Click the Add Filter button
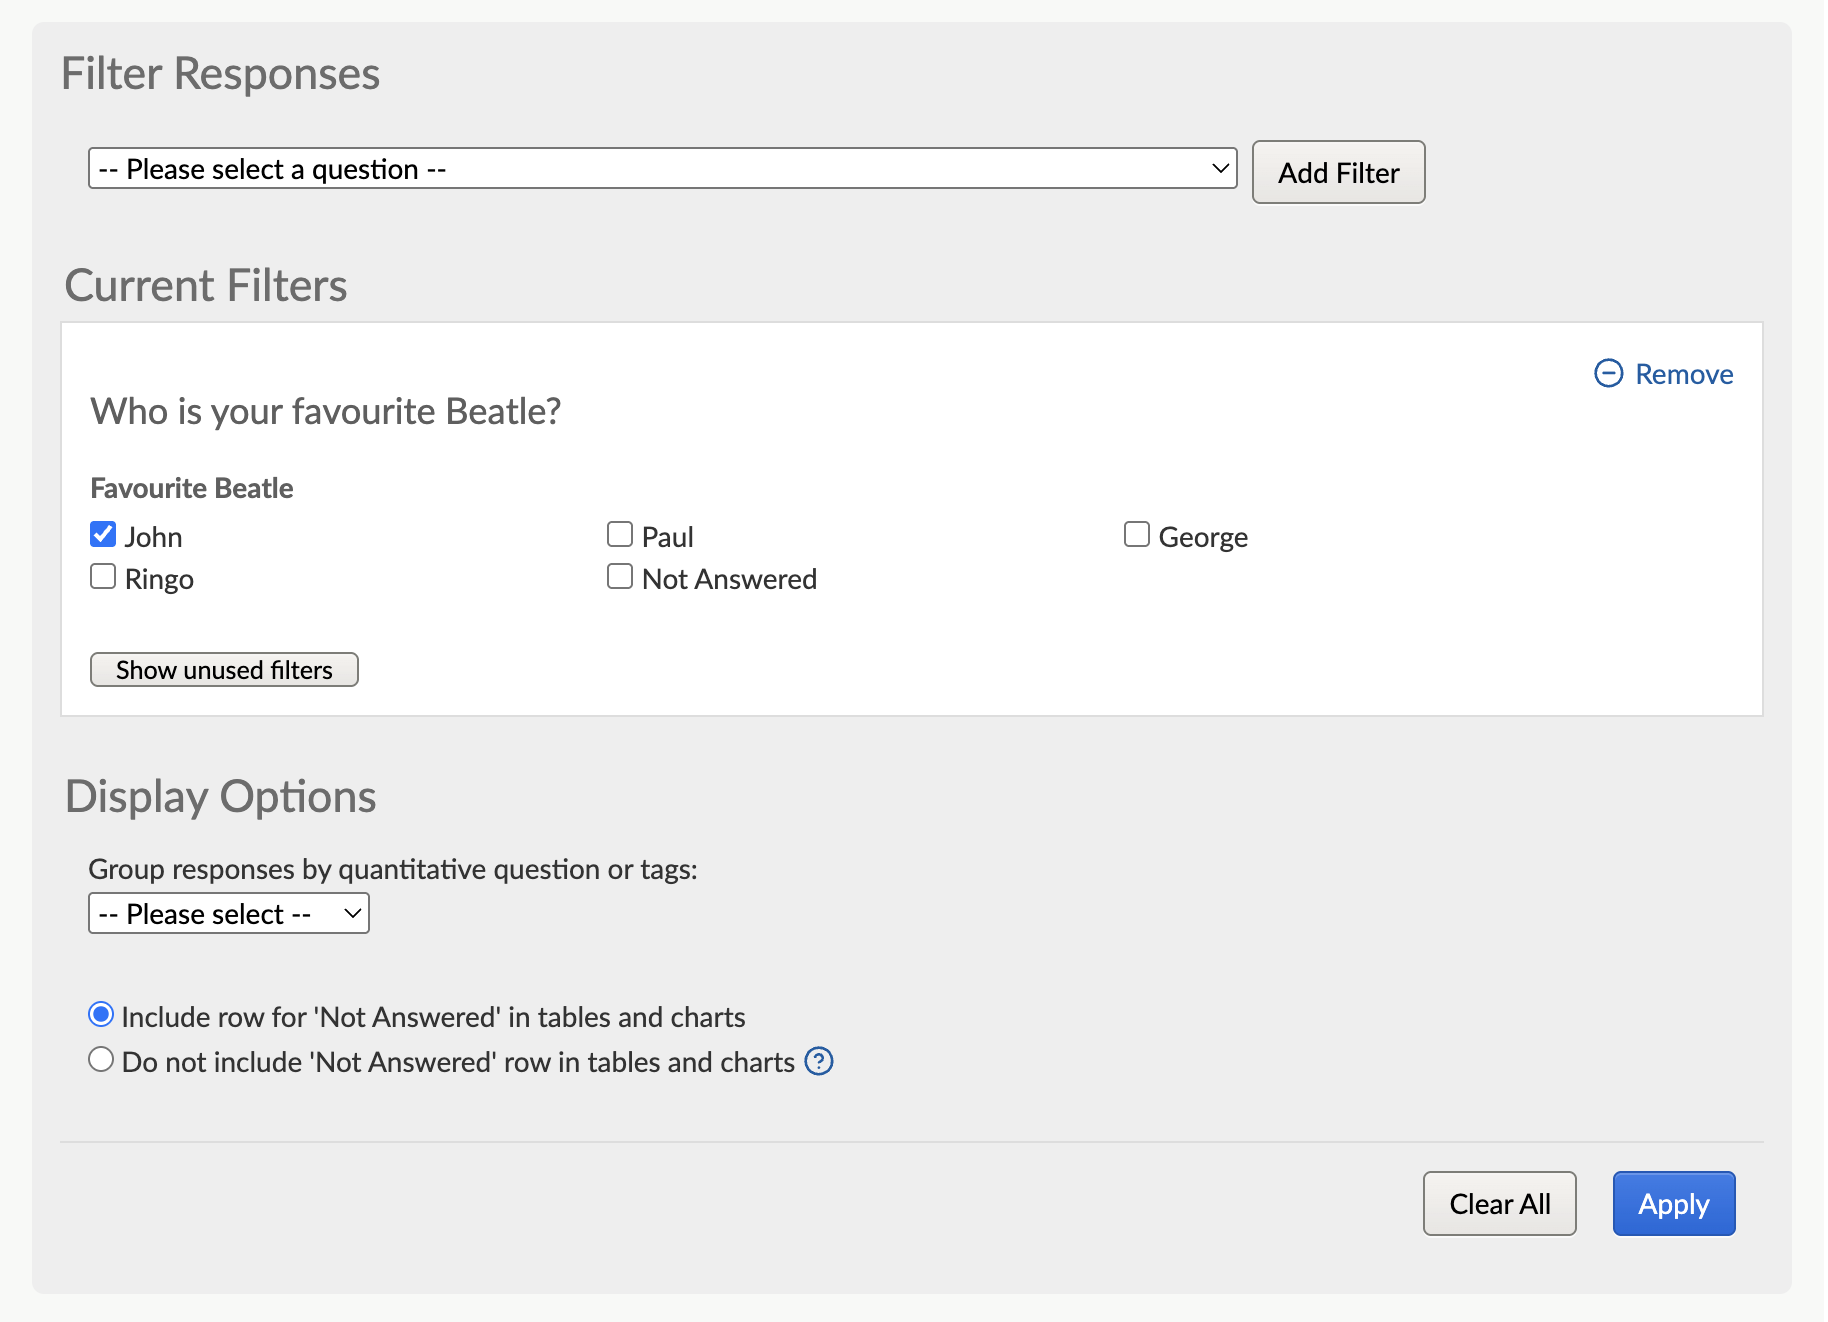The width and height of the screenshot is (1828, 1322). tap(1339, 173)
